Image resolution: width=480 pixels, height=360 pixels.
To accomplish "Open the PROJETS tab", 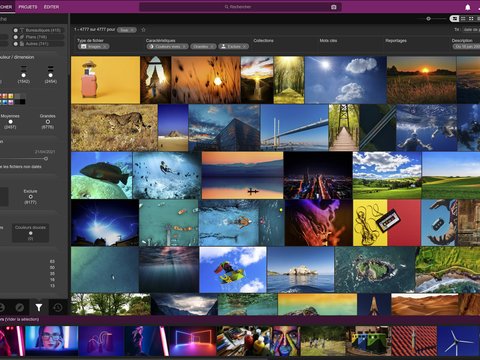I will 28,7.
